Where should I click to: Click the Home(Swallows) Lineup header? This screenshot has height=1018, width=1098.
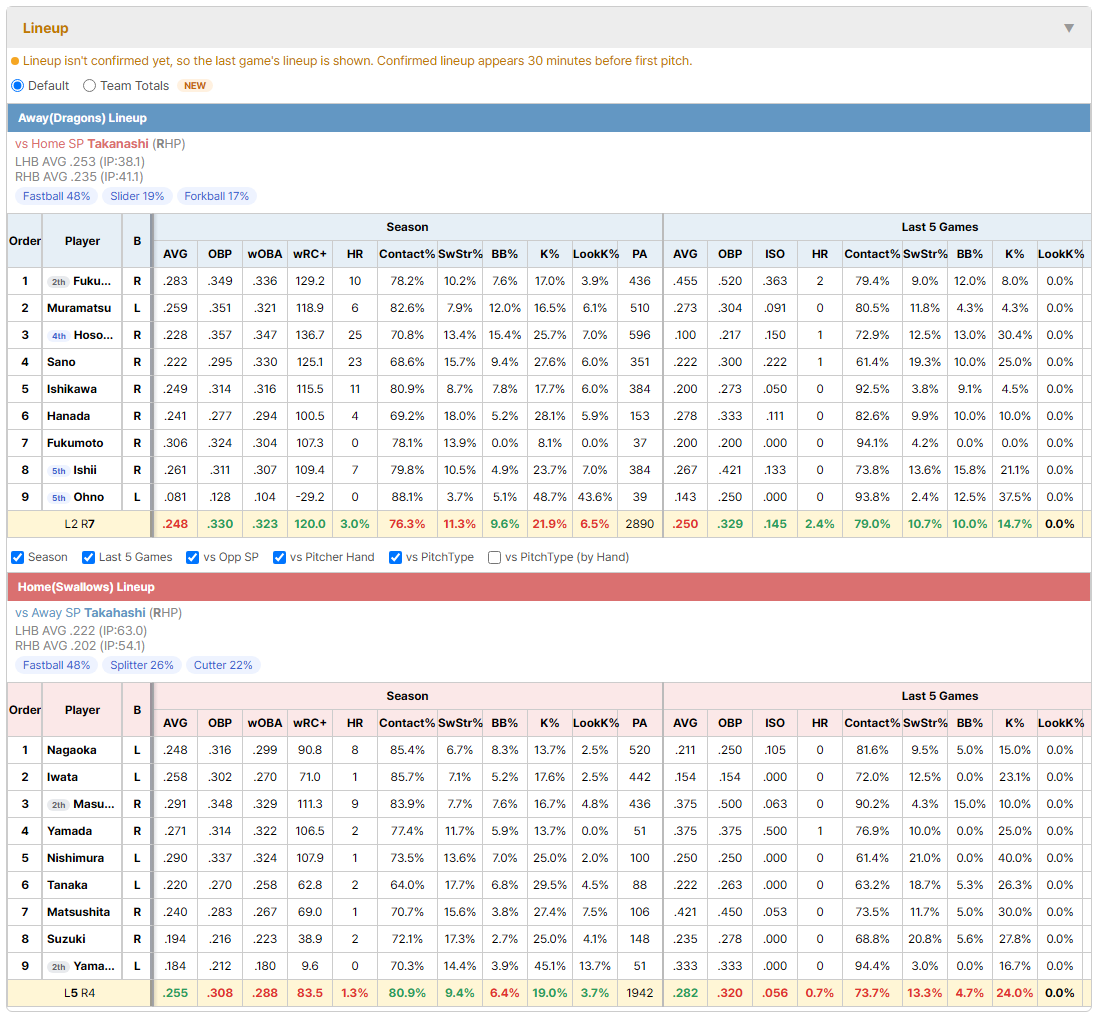pyautogui.click(x=549, y=587)
